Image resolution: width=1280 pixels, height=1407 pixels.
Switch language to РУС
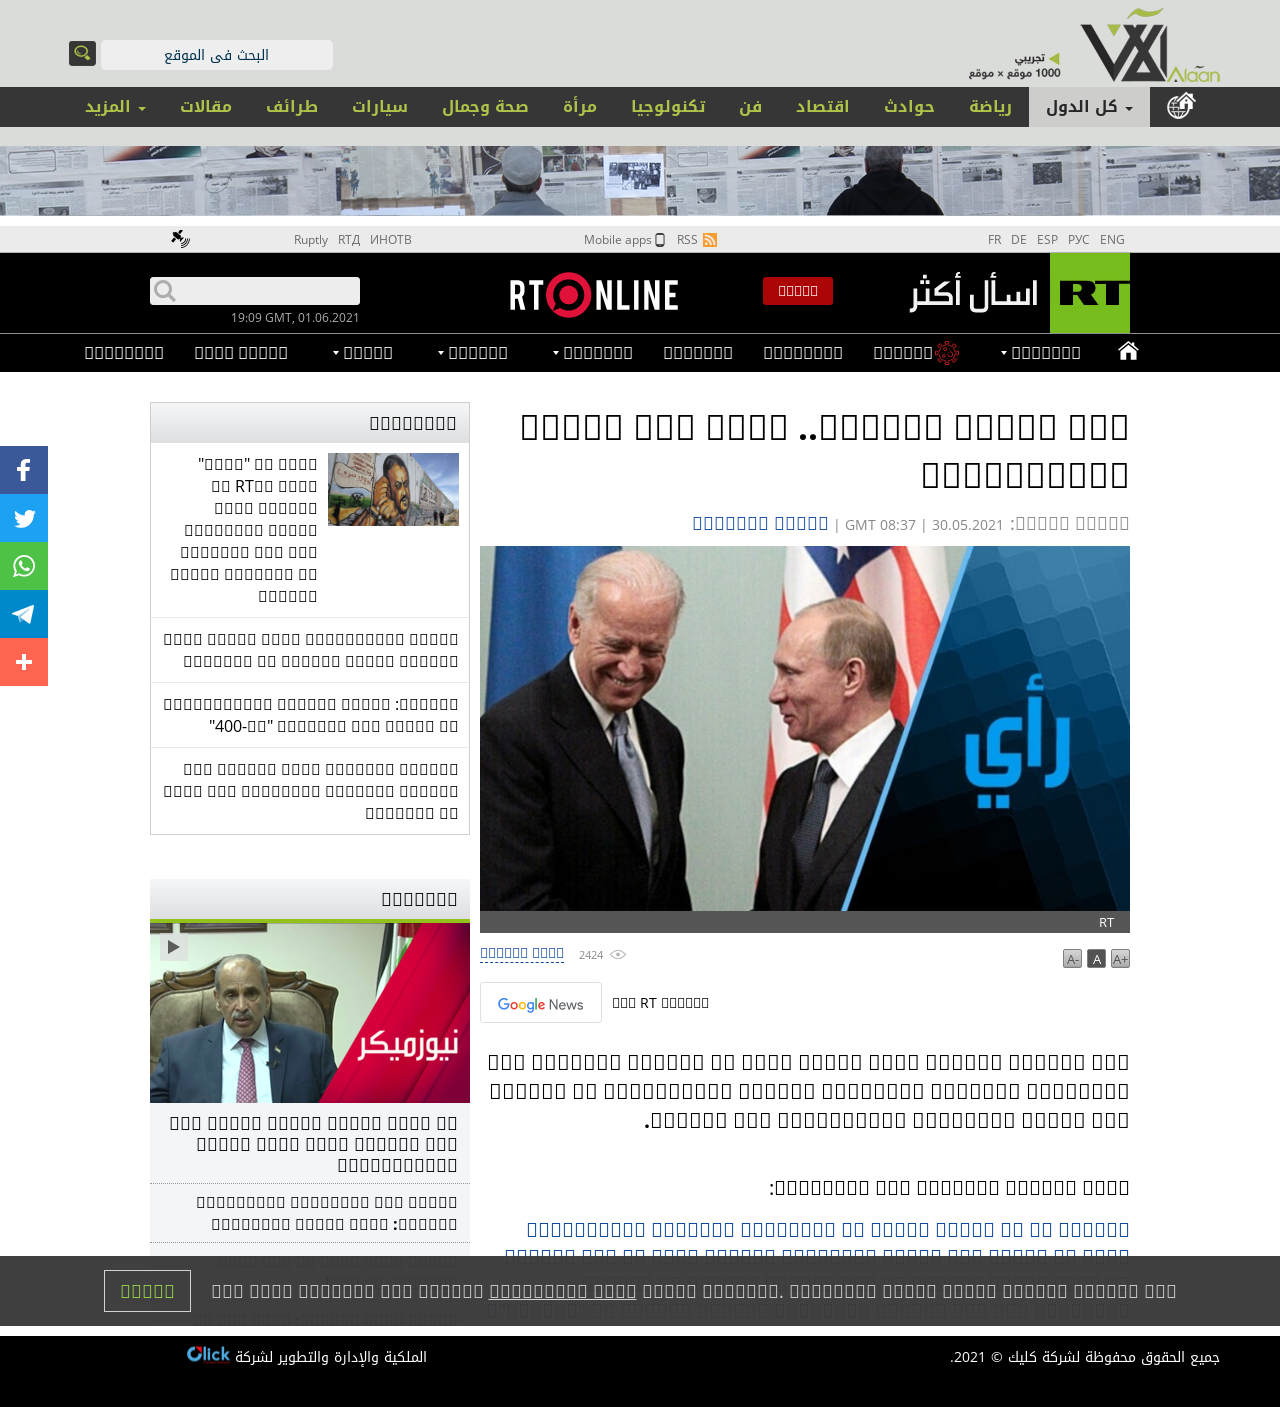pos(1079,240)
